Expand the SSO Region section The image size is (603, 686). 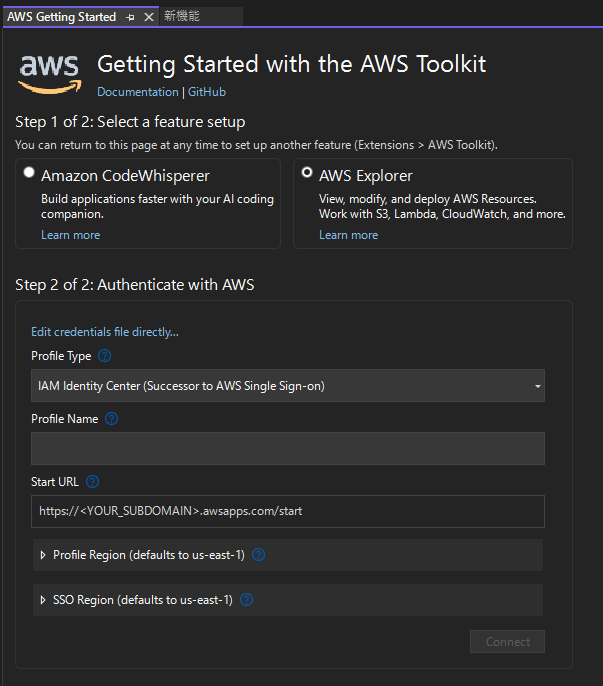pyautogui.click(x=43, y=600)
